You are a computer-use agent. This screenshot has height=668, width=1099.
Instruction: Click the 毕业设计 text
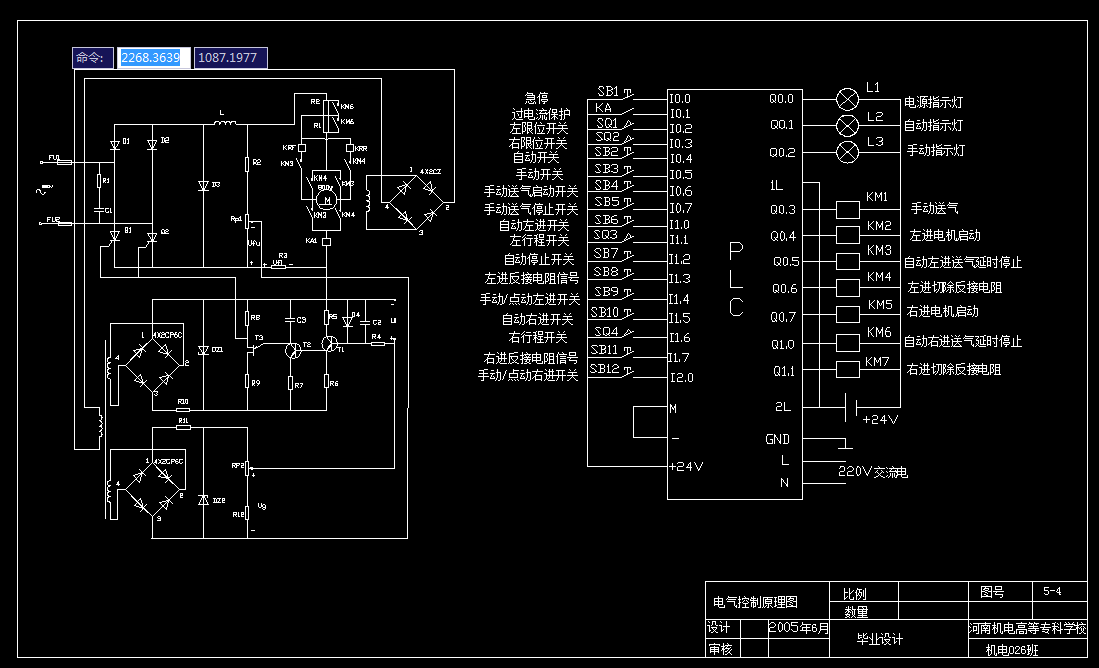(x=880, y=639)
